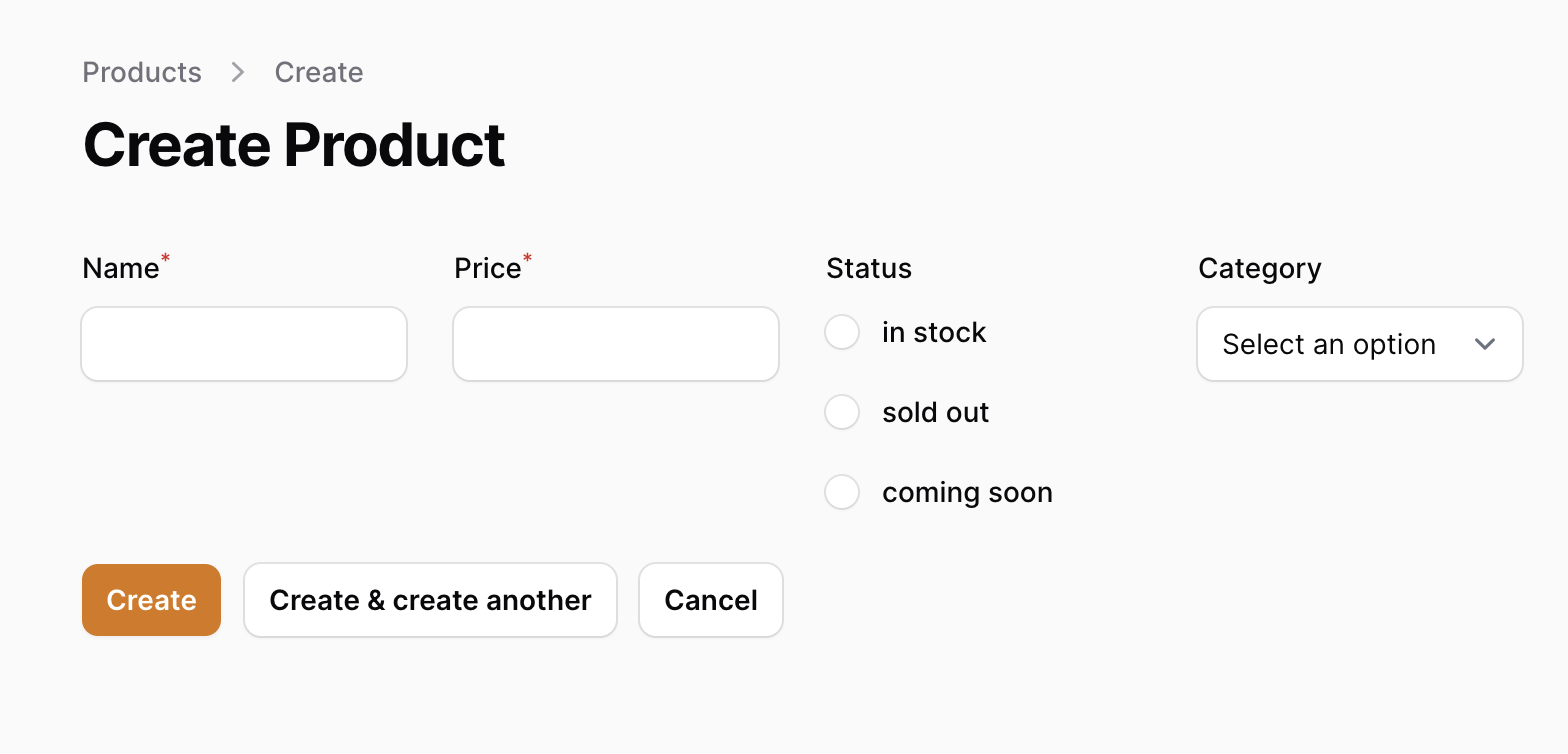Focus the Price input field
Image resolution: width=1568 pixels, height=754 pixels.
616,344
